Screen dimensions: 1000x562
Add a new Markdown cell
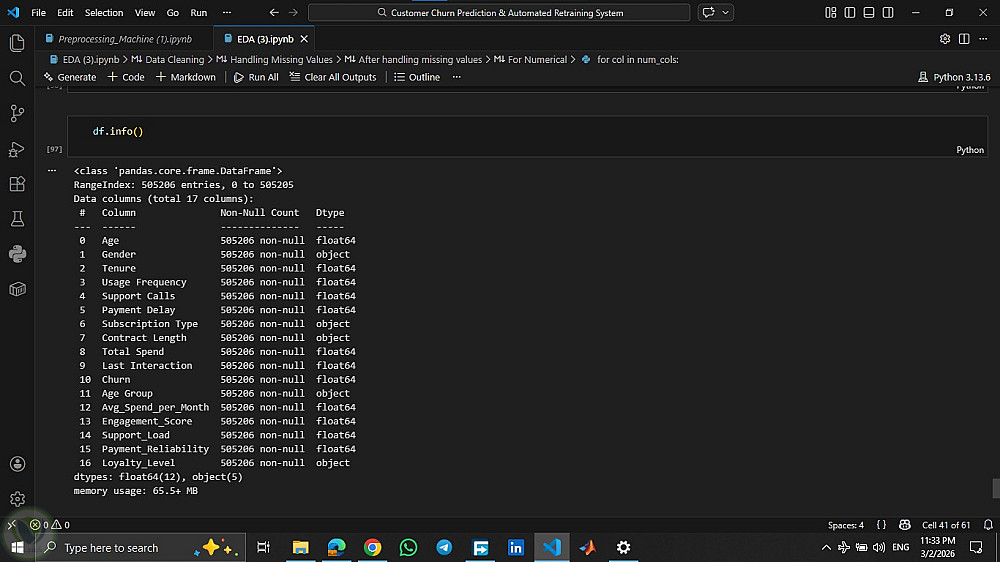186,77
